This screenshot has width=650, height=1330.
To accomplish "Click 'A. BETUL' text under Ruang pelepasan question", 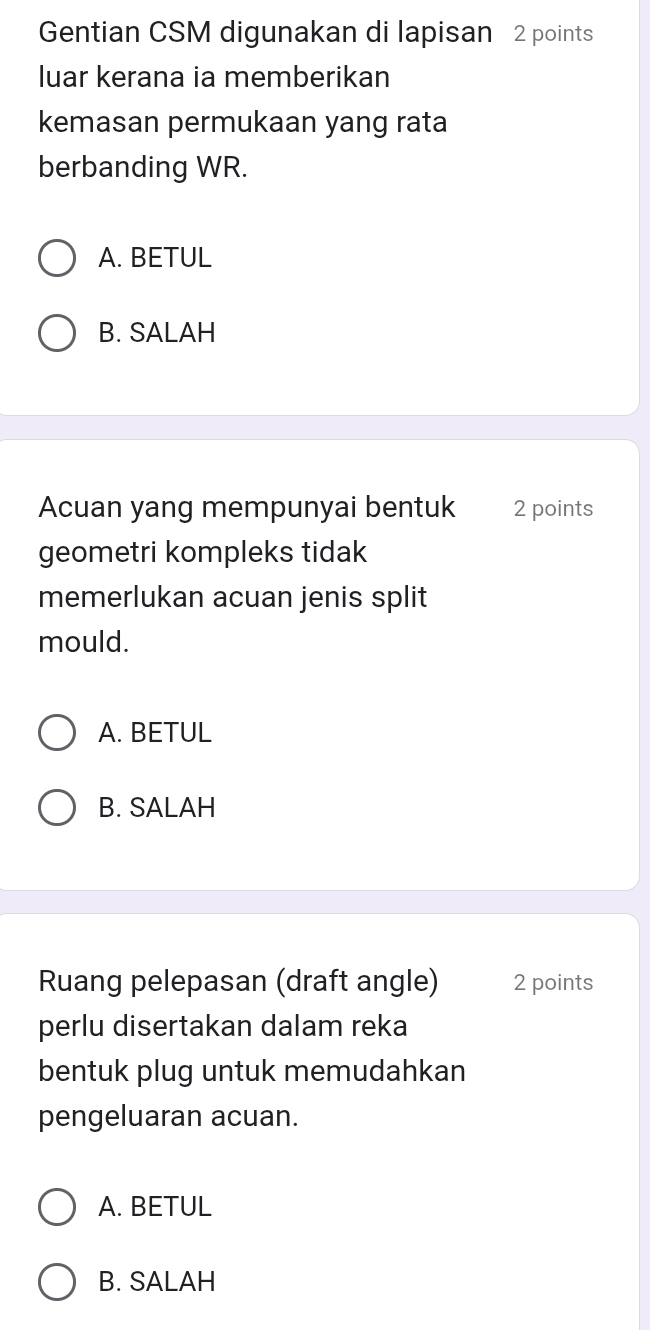I will (x=156, y=1207).
